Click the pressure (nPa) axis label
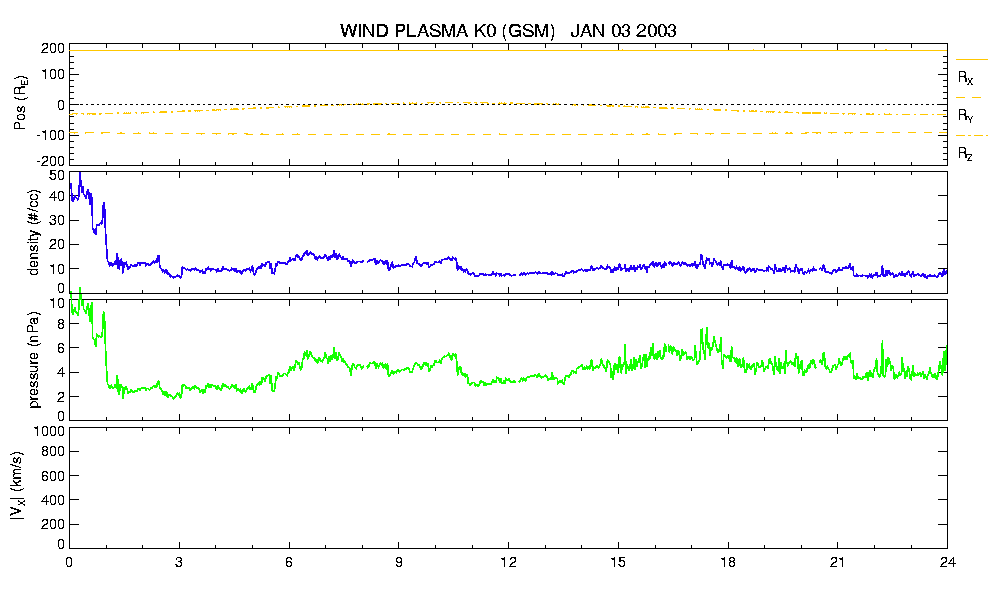The image size is (993, 600). point(34,359)
